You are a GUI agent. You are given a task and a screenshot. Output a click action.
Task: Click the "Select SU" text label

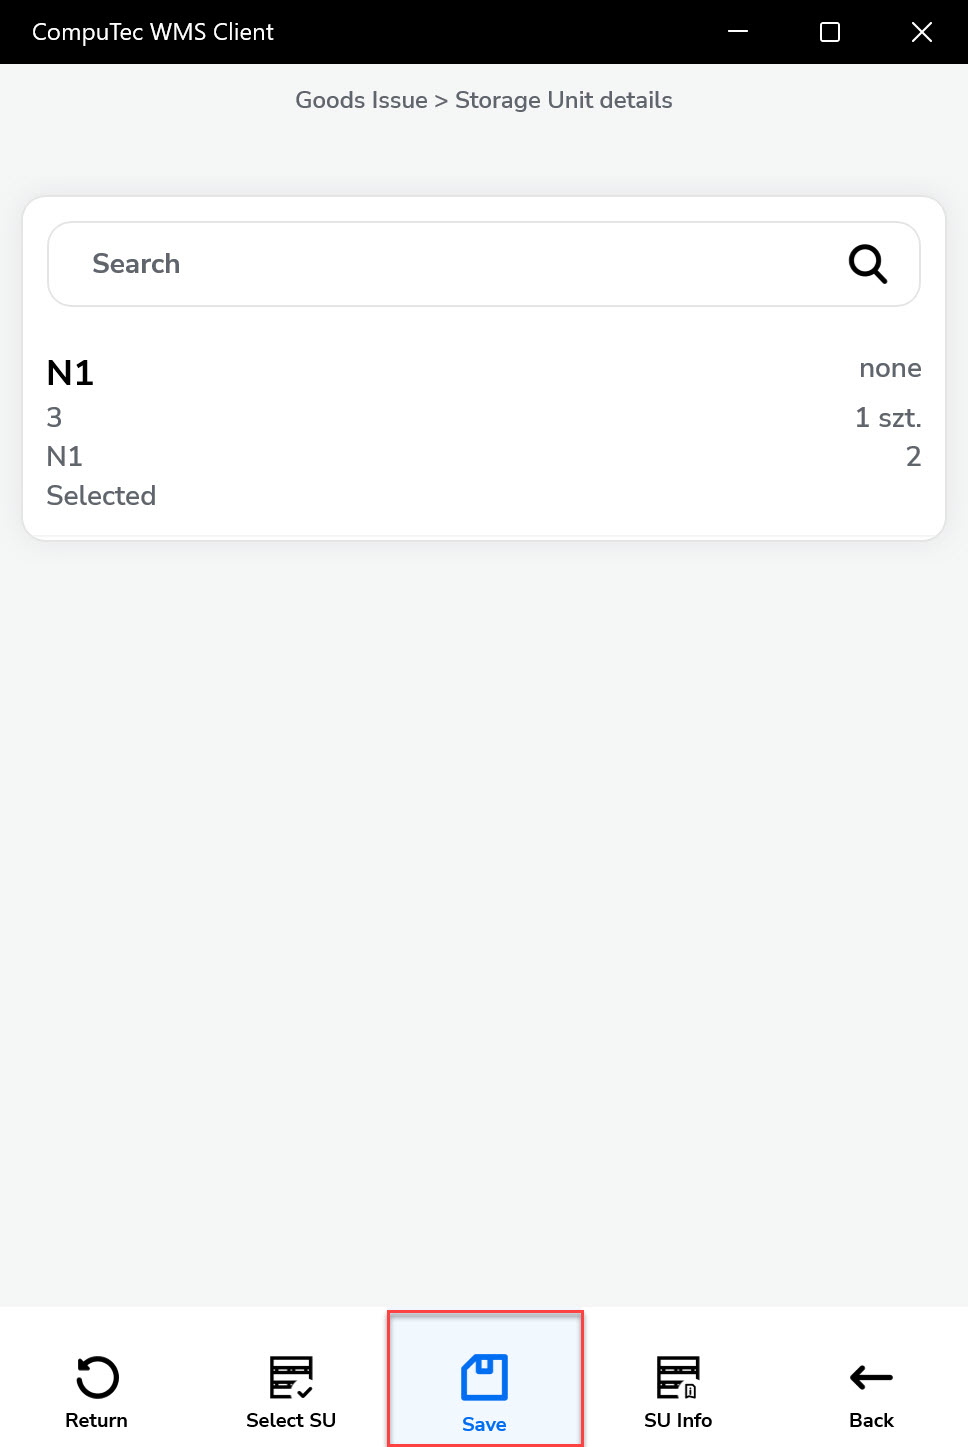pyautogui.click(x=291, y=1420)
